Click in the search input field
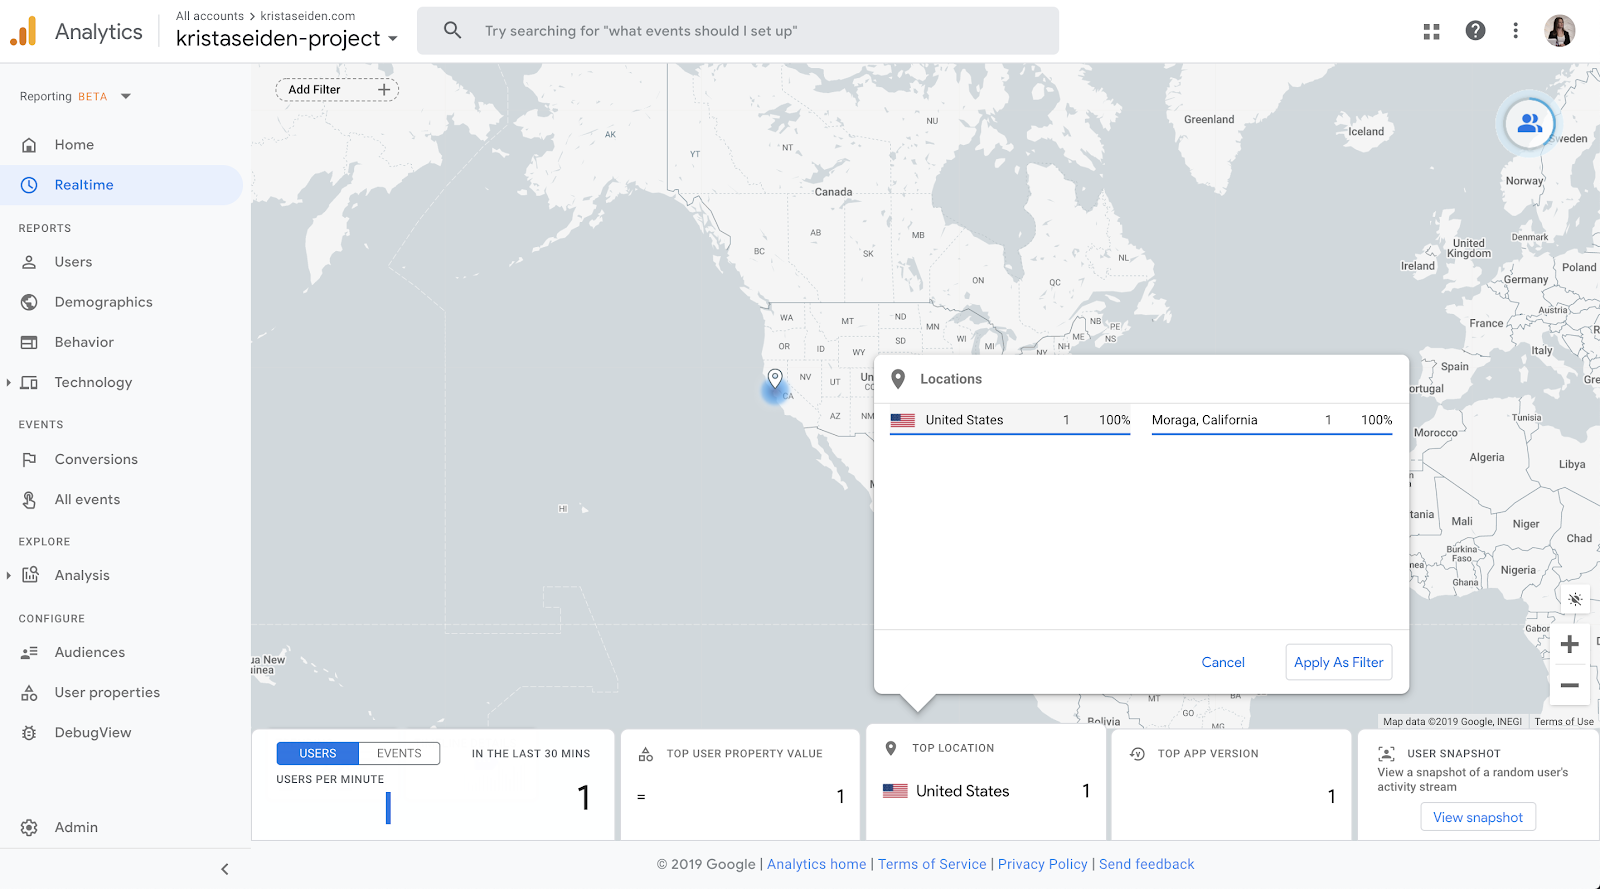The image size is (1600, 889). 738,31
